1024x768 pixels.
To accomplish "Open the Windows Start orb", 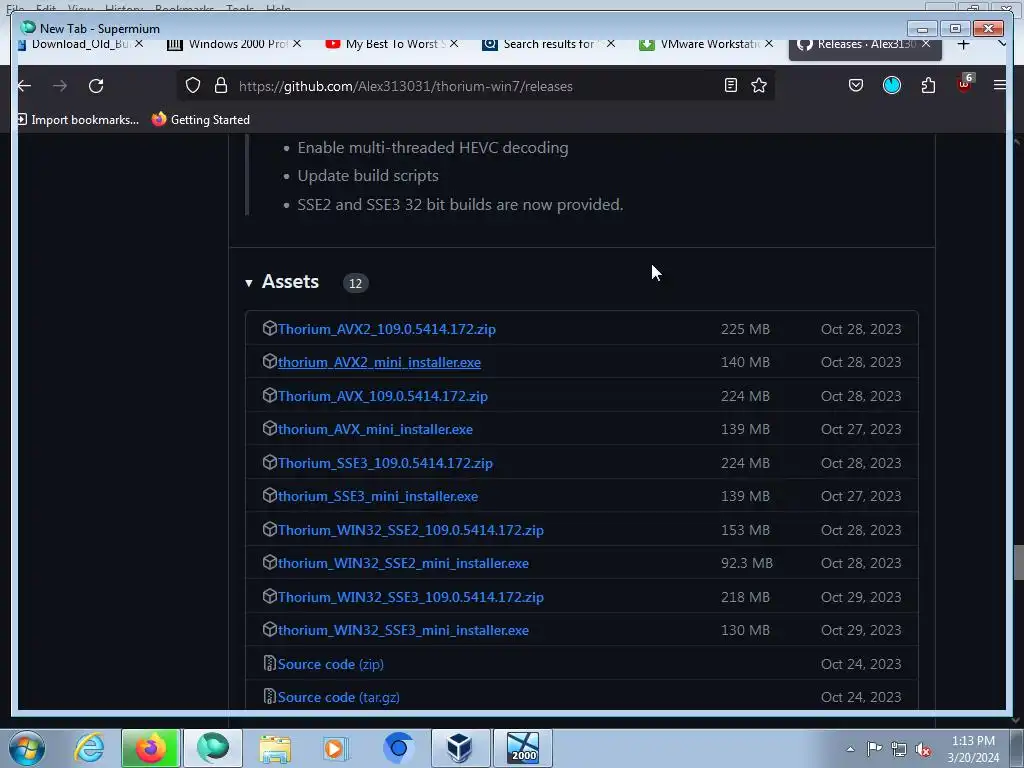I will click(27, 748).
